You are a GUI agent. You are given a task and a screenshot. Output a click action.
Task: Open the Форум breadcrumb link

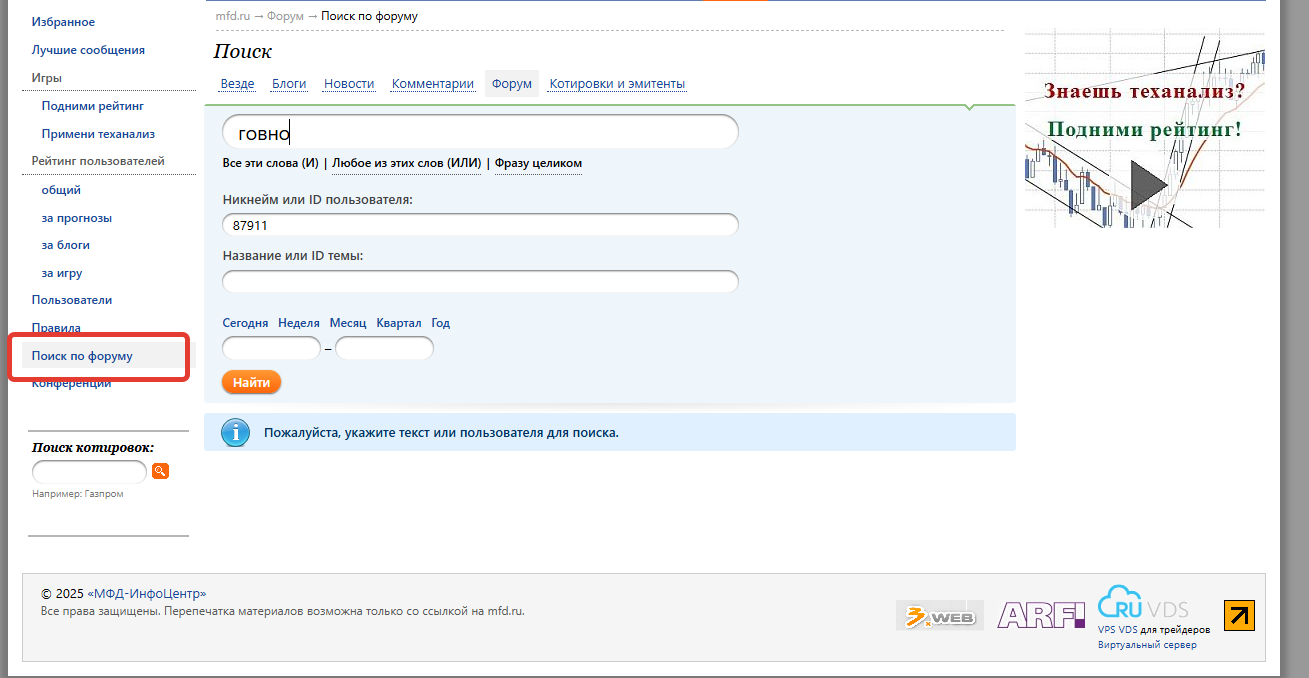point(286,16)
